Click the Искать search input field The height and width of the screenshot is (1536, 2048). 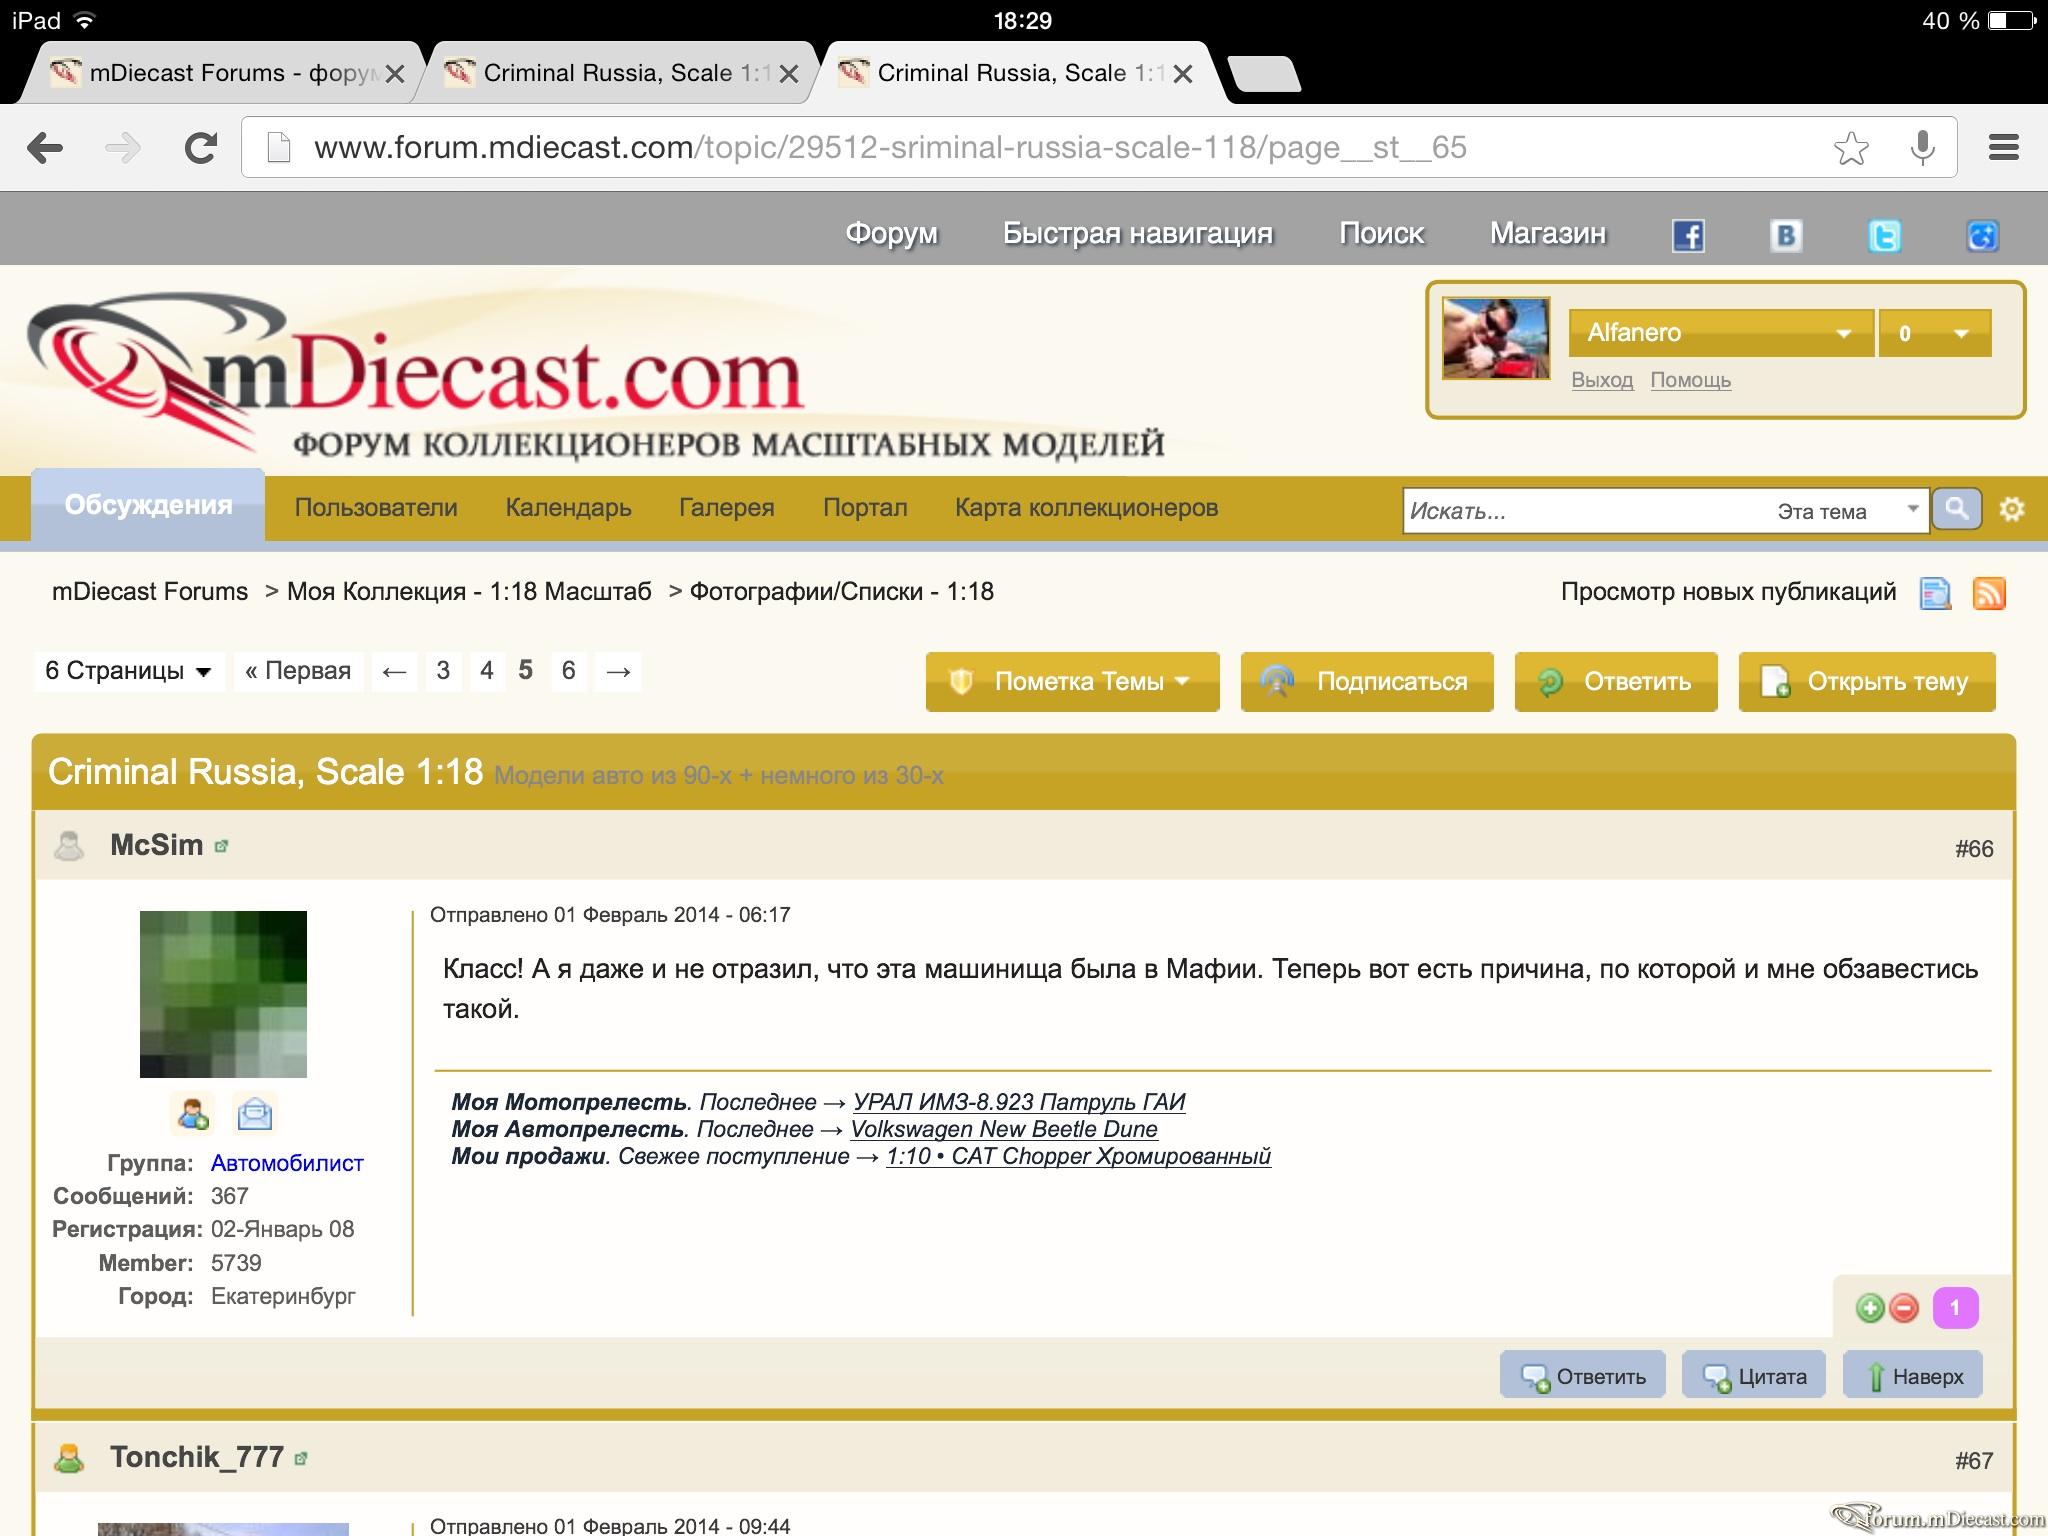pos(1585,511)
